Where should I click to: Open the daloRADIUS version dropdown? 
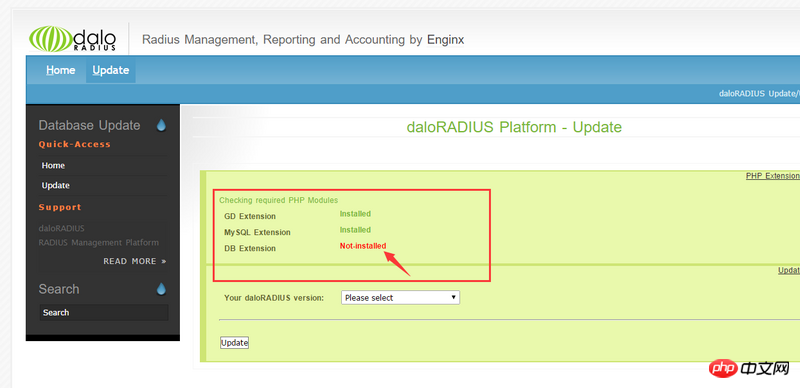click(401, 298)
